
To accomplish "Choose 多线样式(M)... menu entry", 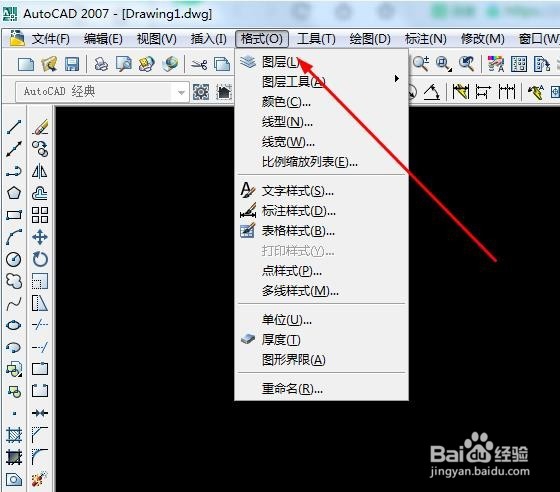I will pos(321,291).
